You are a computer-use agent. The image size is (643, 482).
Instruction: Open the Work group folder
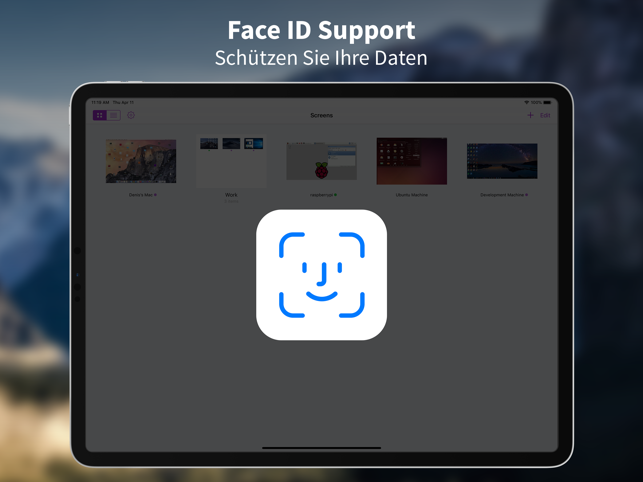click(x=231, y=161)
